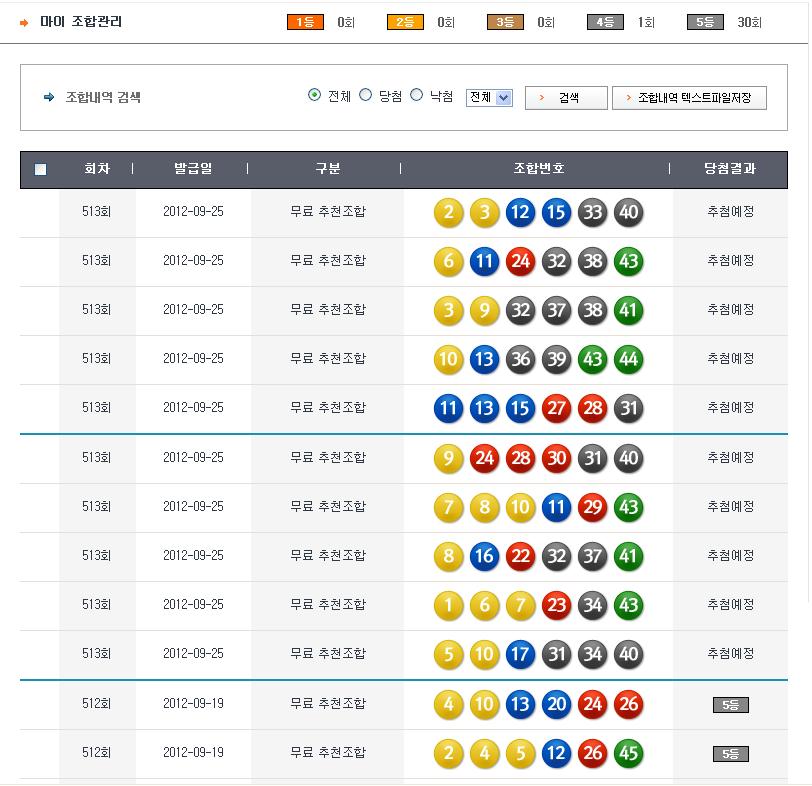Click the 발급일 column header
Screen dimensions: 812x786
tap(193, 169)
